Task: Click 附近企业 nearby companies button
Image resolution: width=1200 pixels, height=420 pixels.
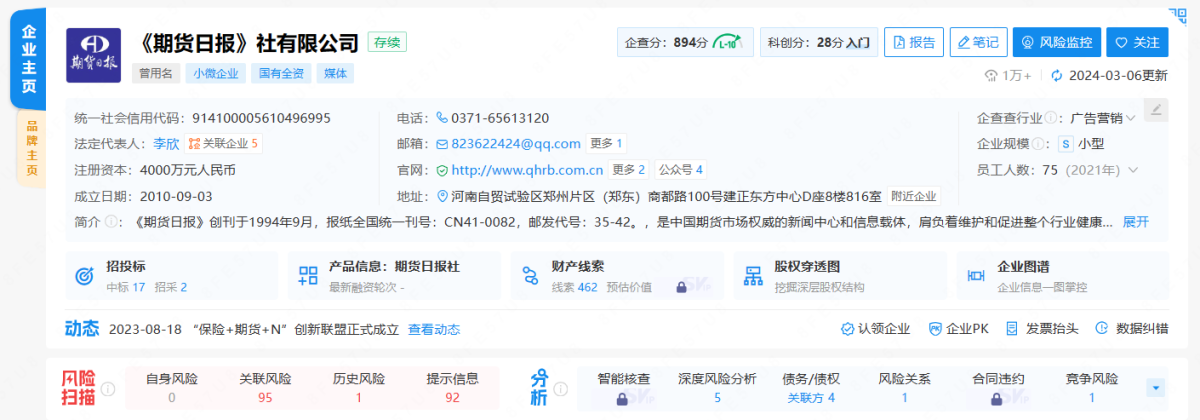Action: [914, 196]
